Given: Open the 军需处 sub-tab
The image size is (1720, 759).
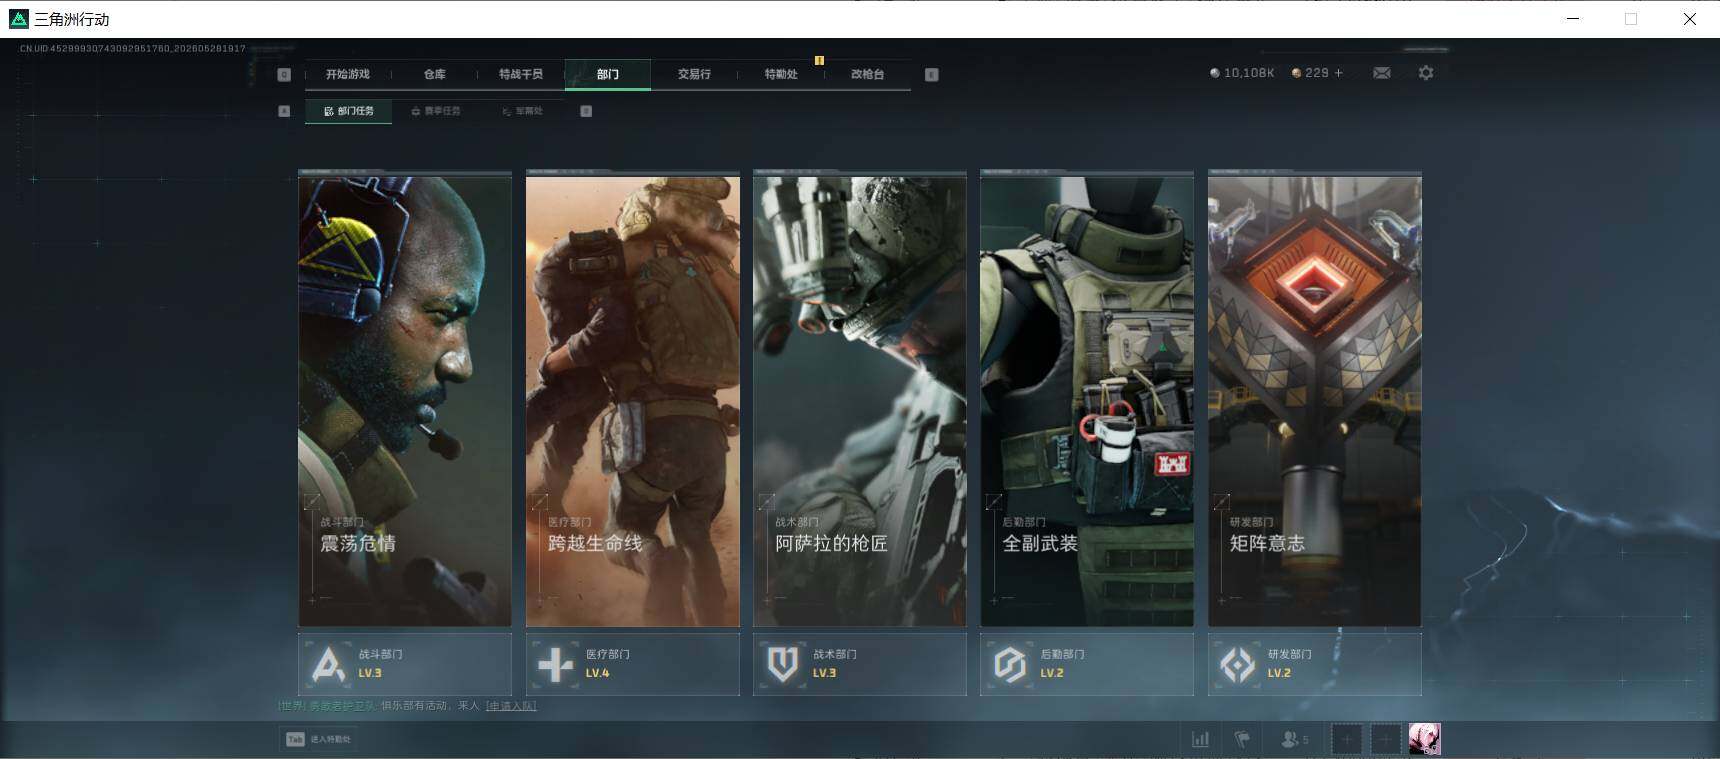Looking at the screenshot, I should tap(522, 111).
